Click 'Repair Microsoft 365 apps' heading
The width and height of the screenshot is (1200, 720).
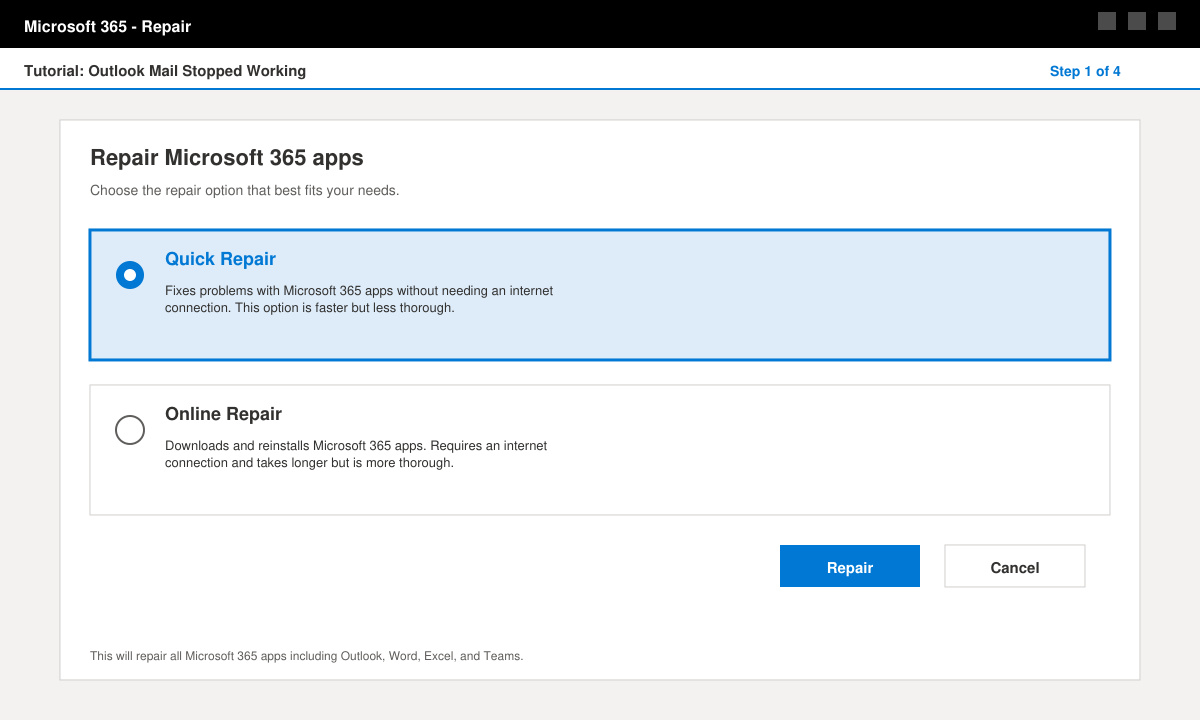pyautogui.click(x=227, y=157)
